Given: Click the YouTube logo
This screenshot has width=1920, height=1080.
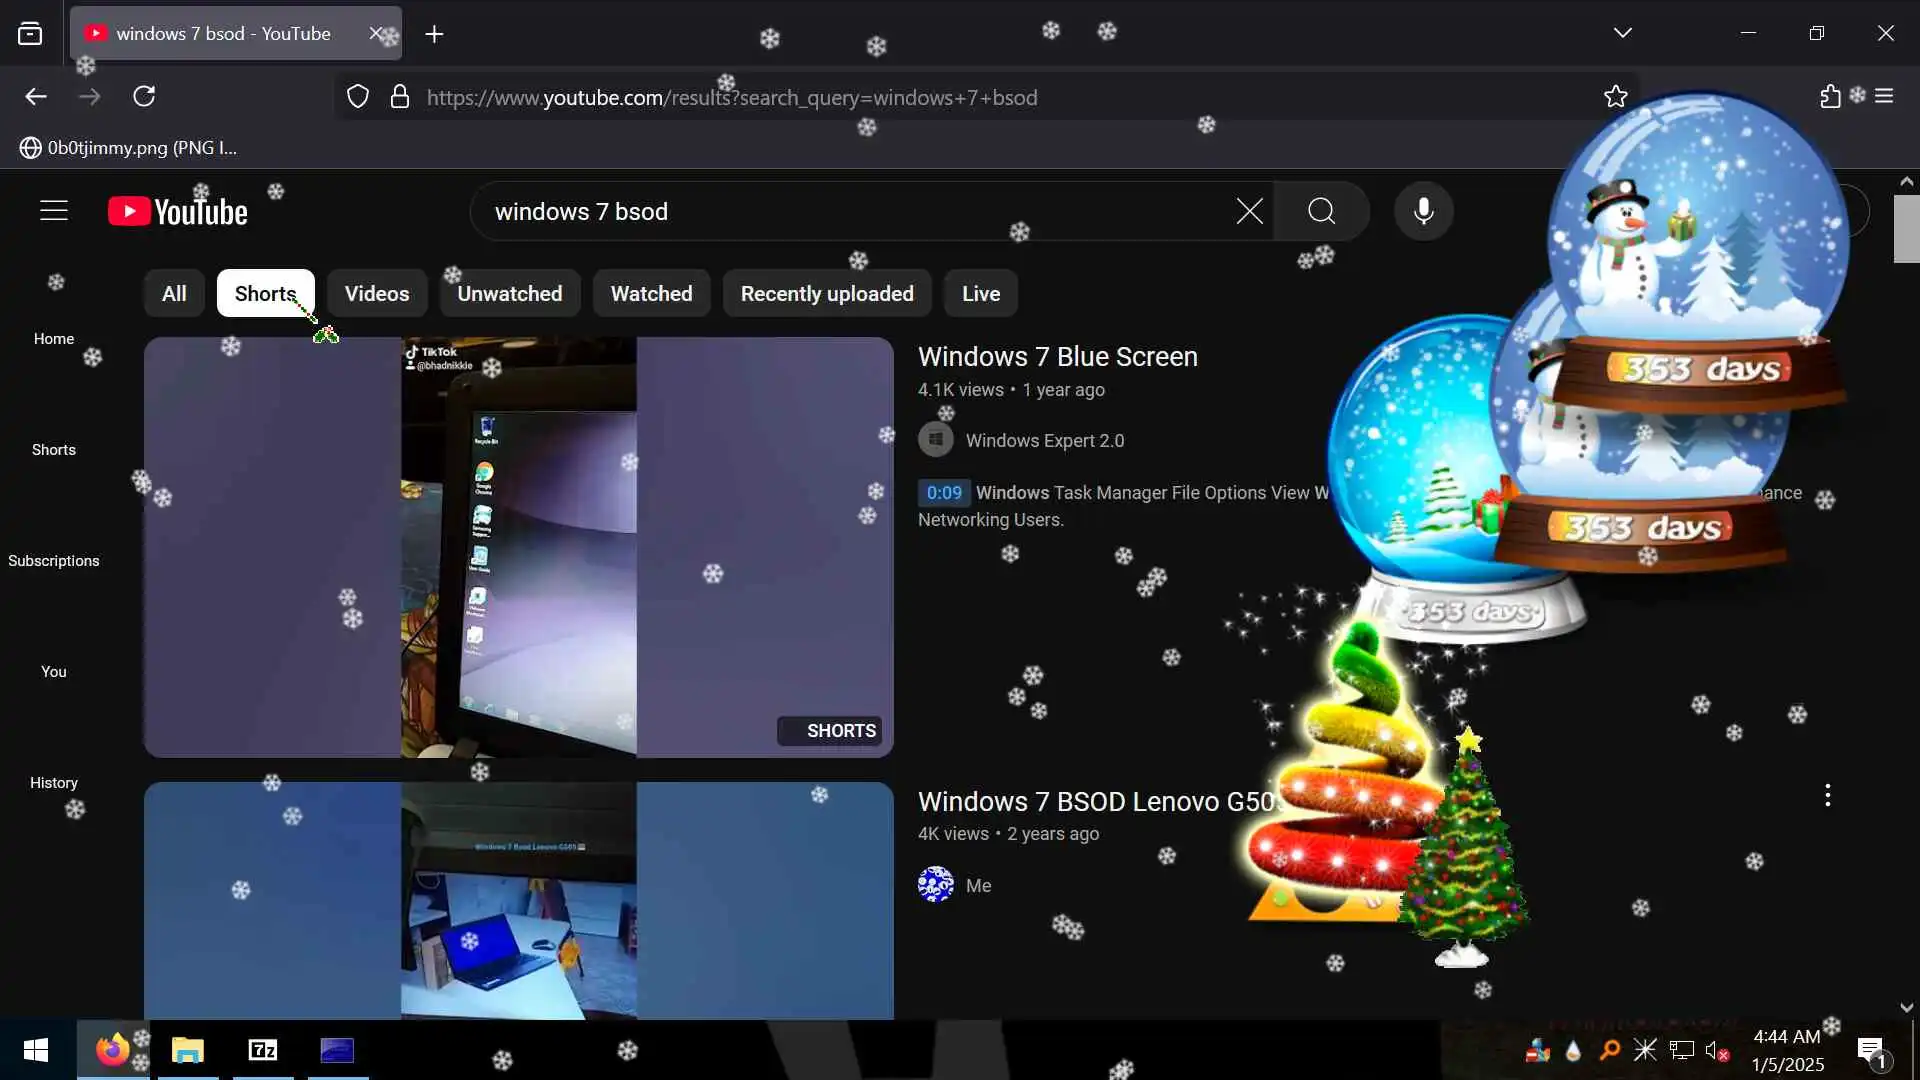Looking at the screenshot, I should (178, 211).
